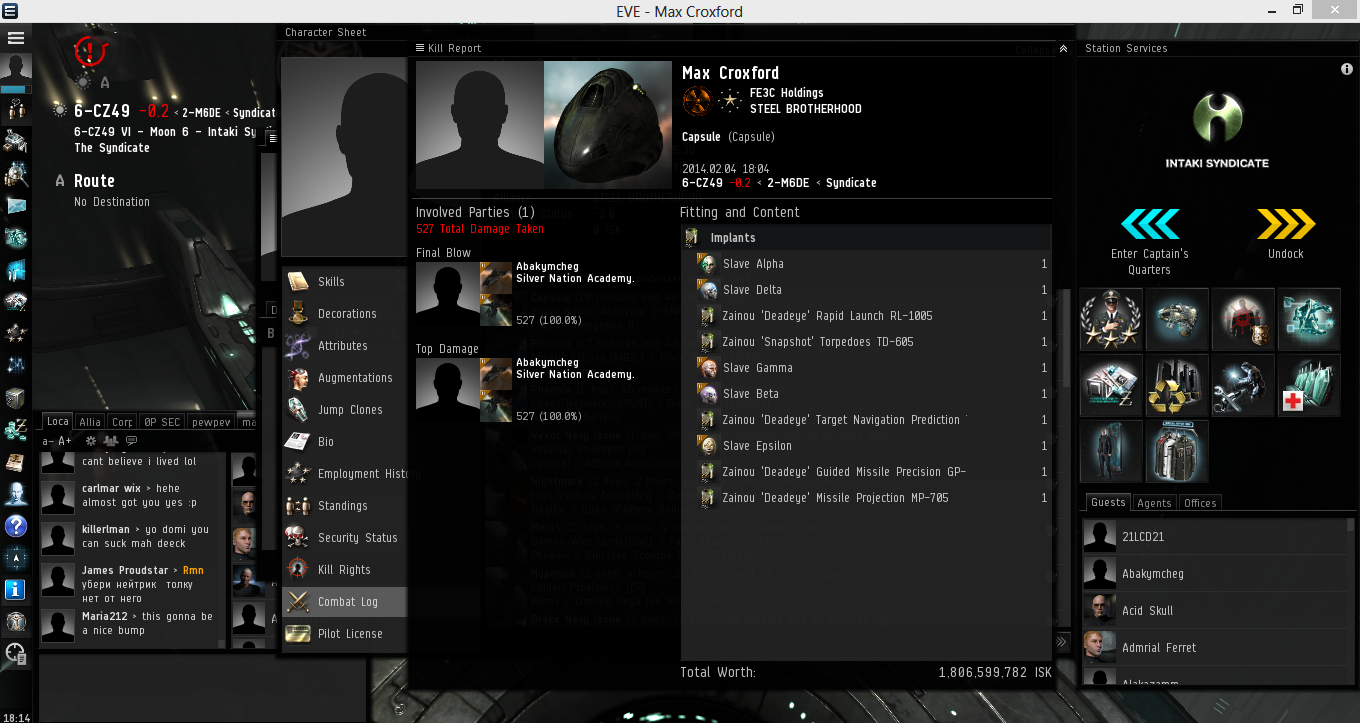Select guest Admrial Ferret in the list
The height and width of the screenshot is (723, 1360).
(x=1214, y=648)
